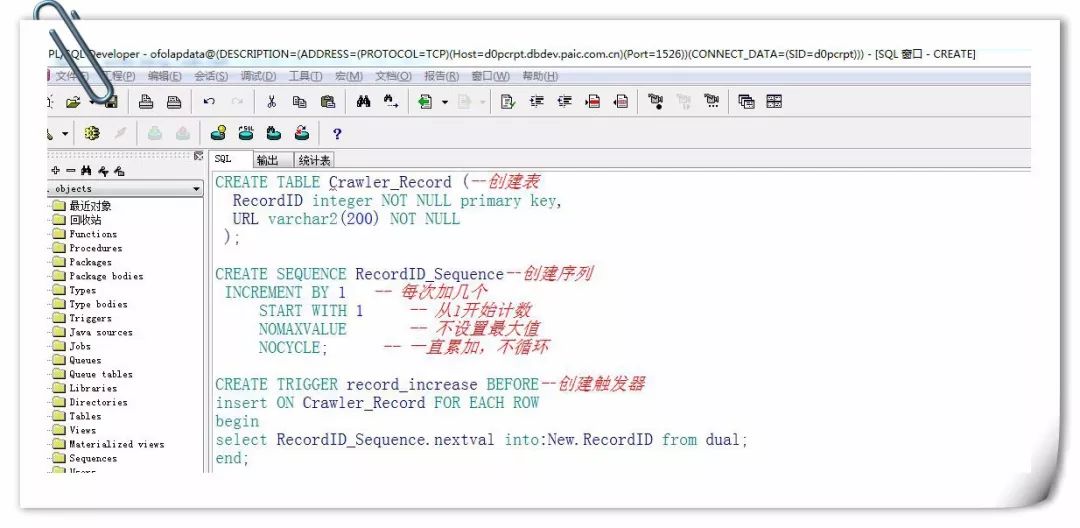Open the dropdown arrow beside the back-navigation icon
This screenshot has width=1080, height=528.
pos(445,103)
